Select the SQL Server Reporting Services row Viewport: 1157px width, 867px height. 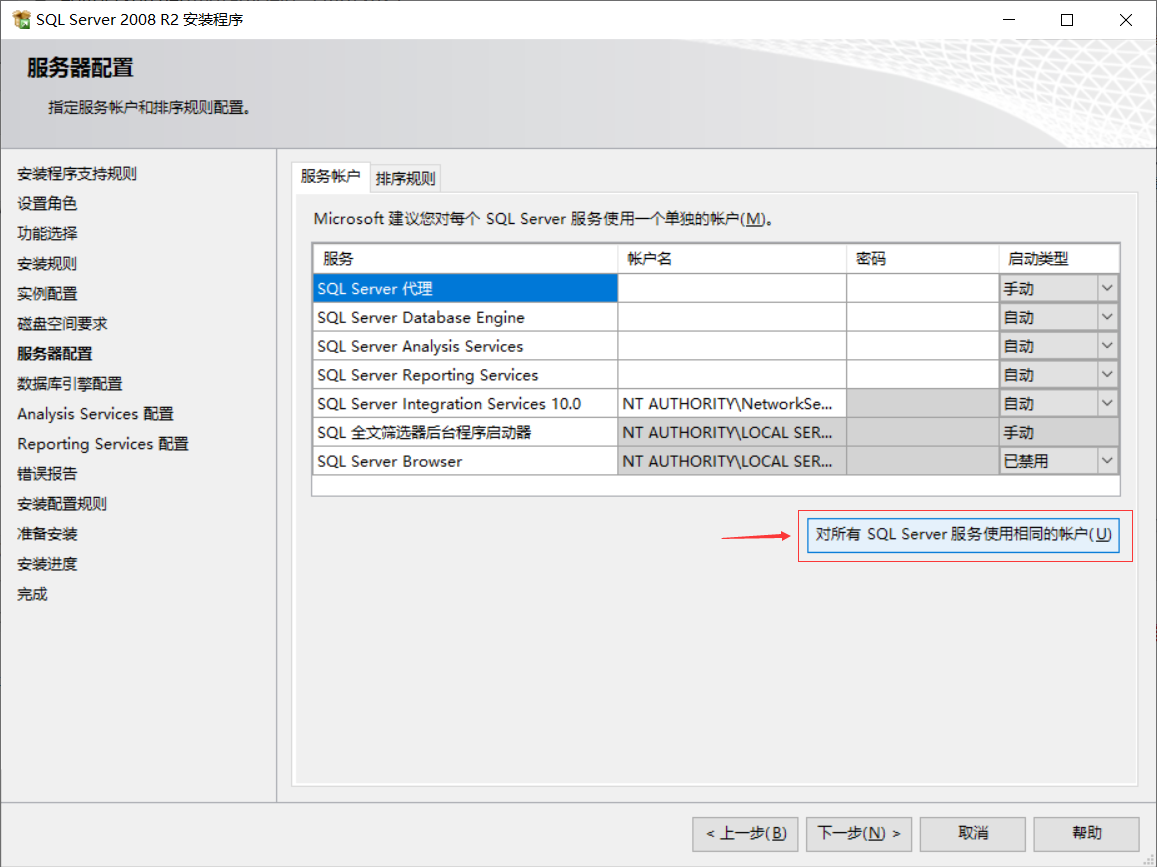tap(465, 375)
